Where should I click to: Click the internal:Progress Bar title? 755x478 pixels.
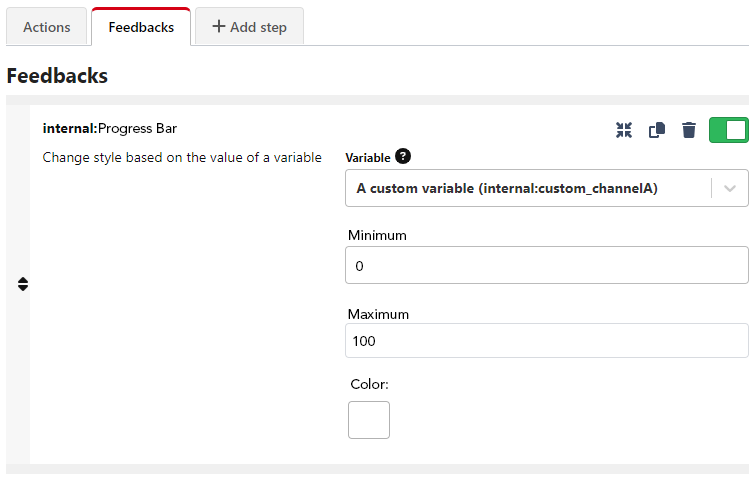(x=110, y=129)
